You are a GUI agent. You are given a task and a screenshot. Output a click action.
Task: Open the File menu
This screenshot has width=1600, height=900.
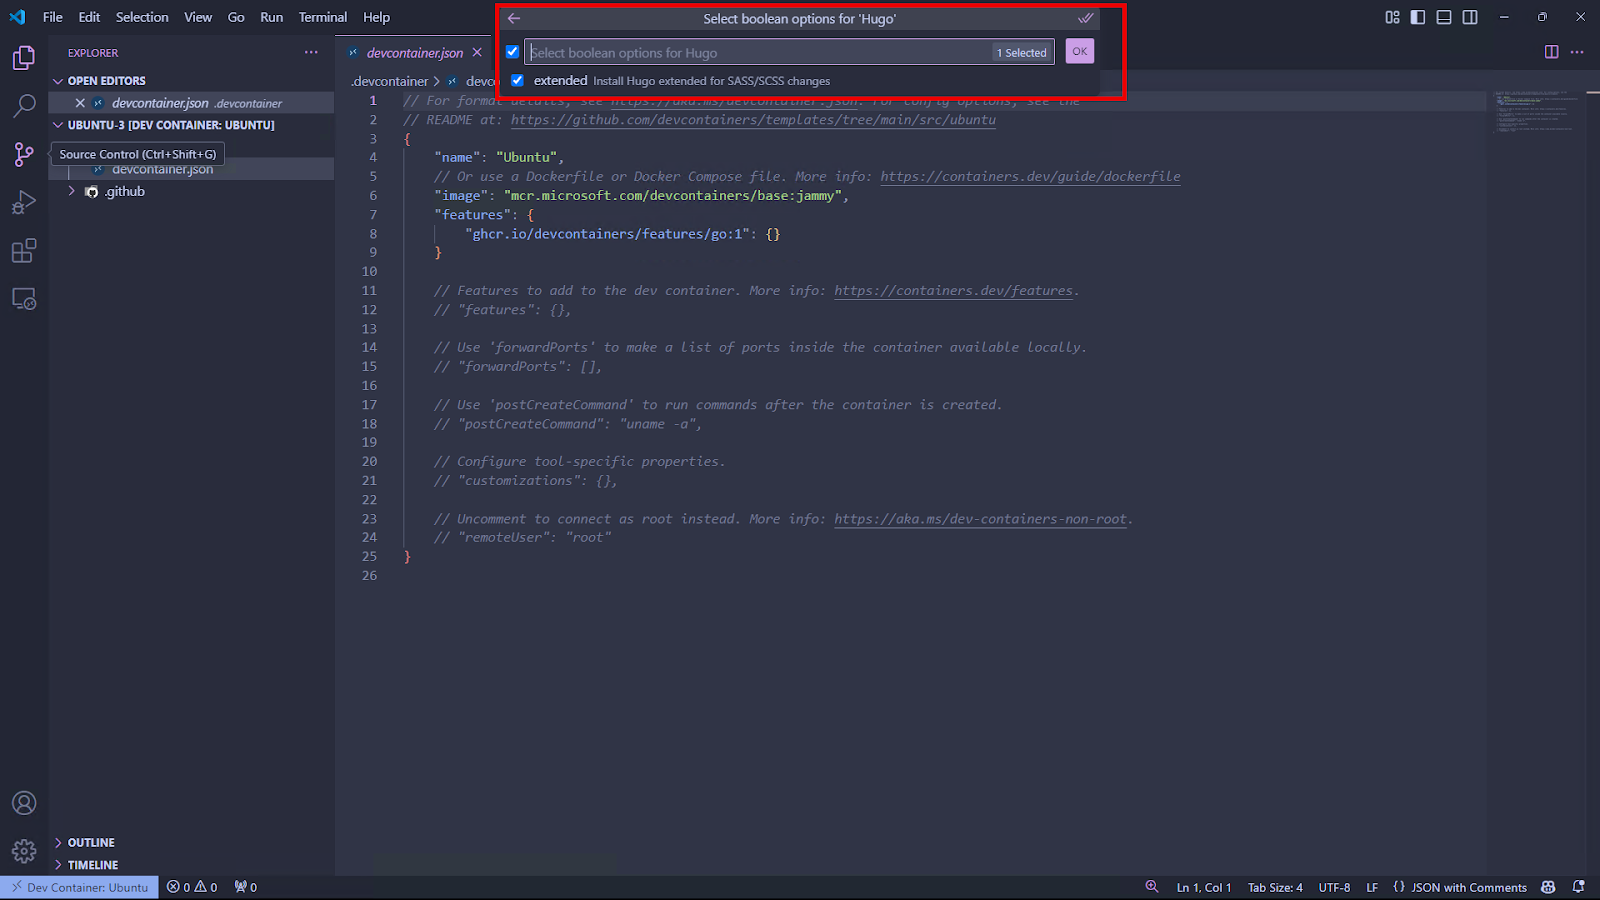coord(53,17)
